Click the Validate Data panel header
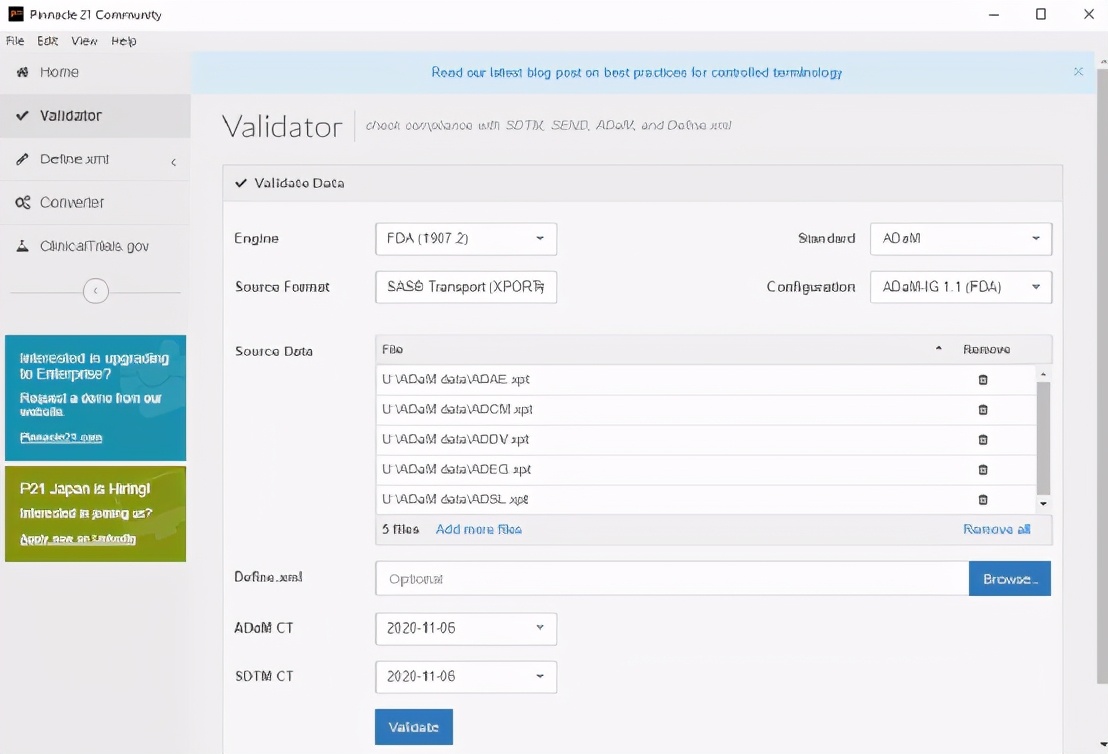Viewport: 1108px width, 754px height. [x=642, y=183]
